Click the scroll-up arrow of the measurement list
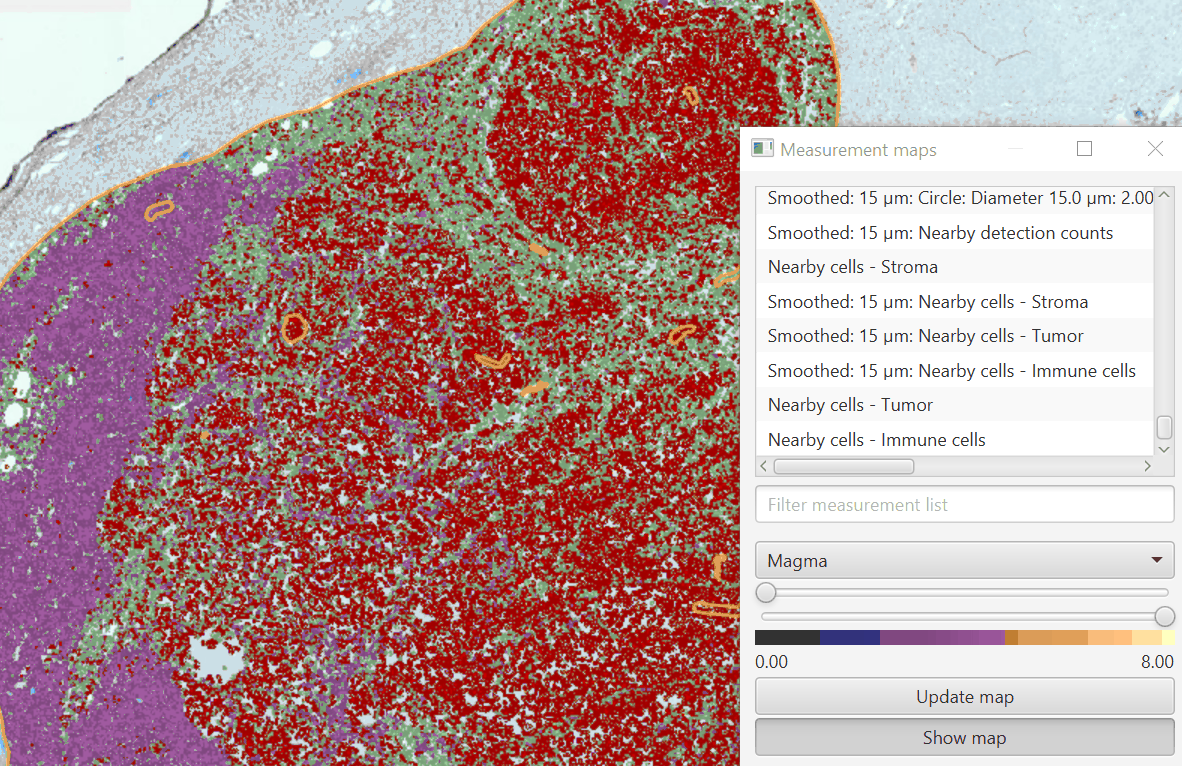 (1163, 195)
